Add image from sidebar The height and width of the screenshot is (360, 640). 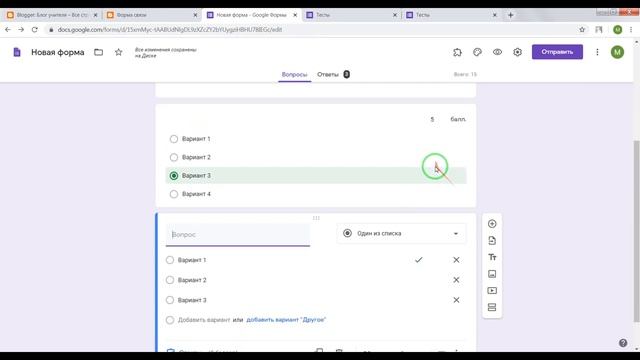(x=492, y=274)
